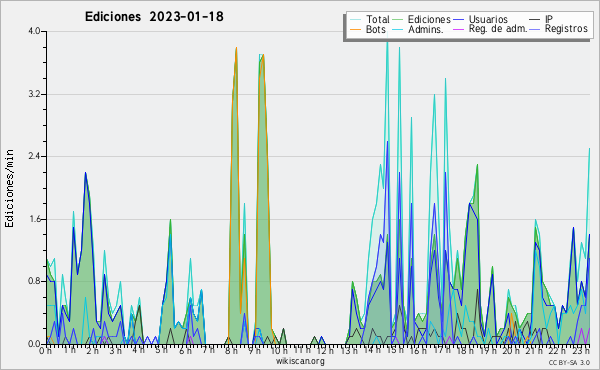
Task: Click the magenta Reg. de adm. legend line
Action: [458, 29]
